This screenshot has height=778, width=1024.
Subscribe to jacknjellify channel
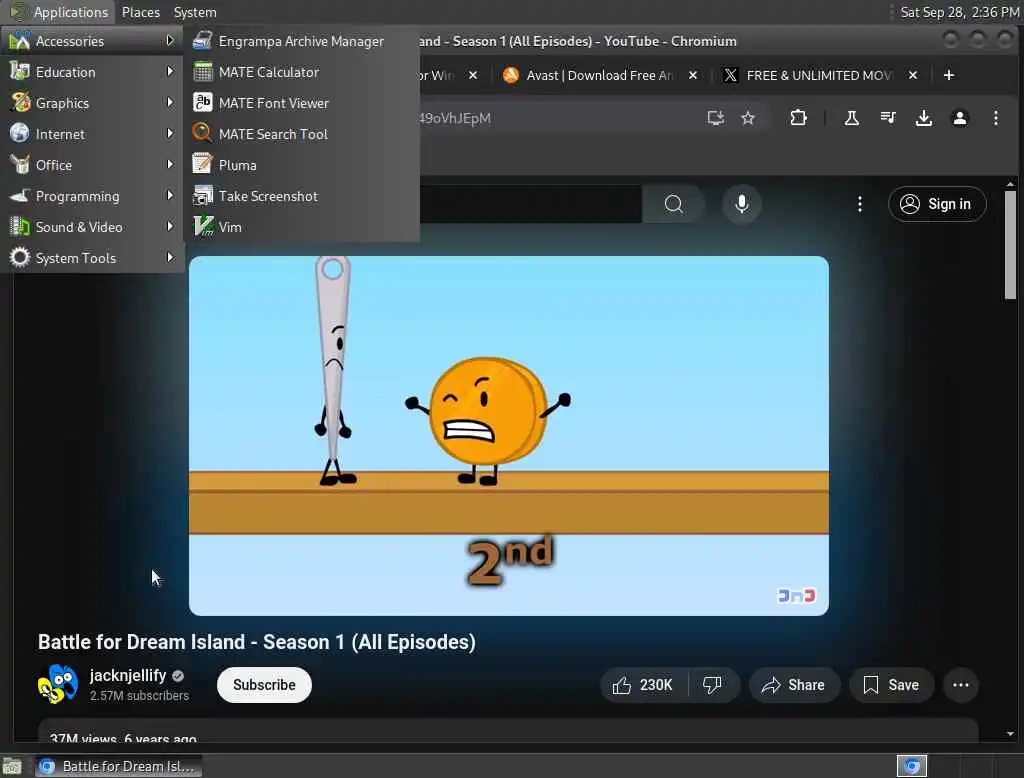[264, 685]
